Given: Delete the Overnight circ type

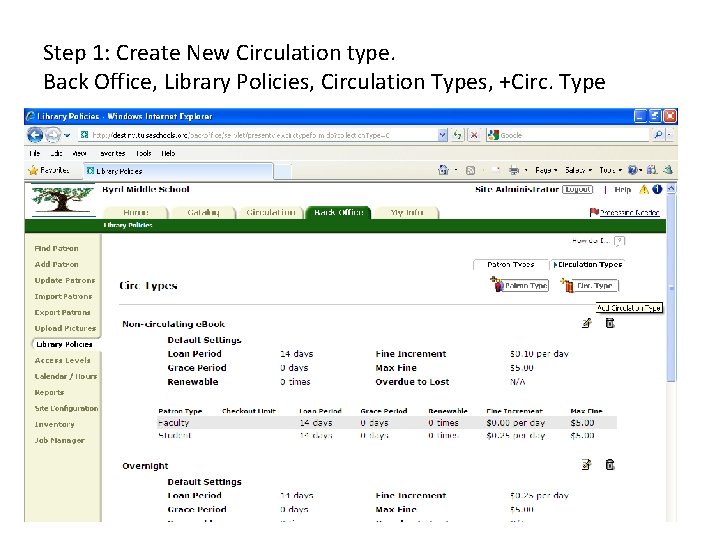Looking at the screenshot, I should point(610,465).
